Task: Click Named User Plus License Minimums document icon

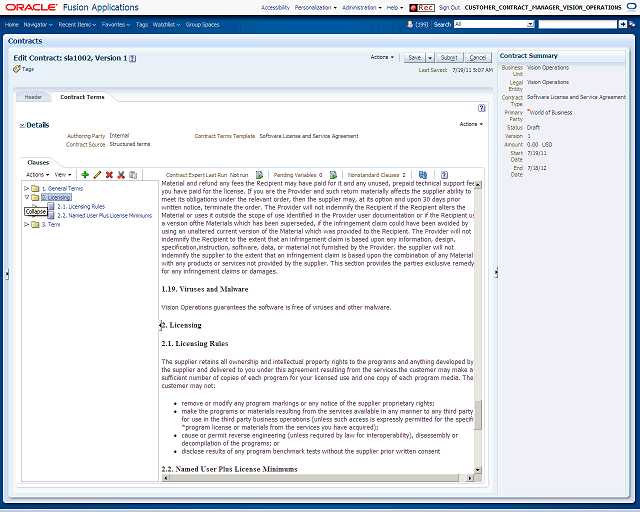Action: coord(51,216)
